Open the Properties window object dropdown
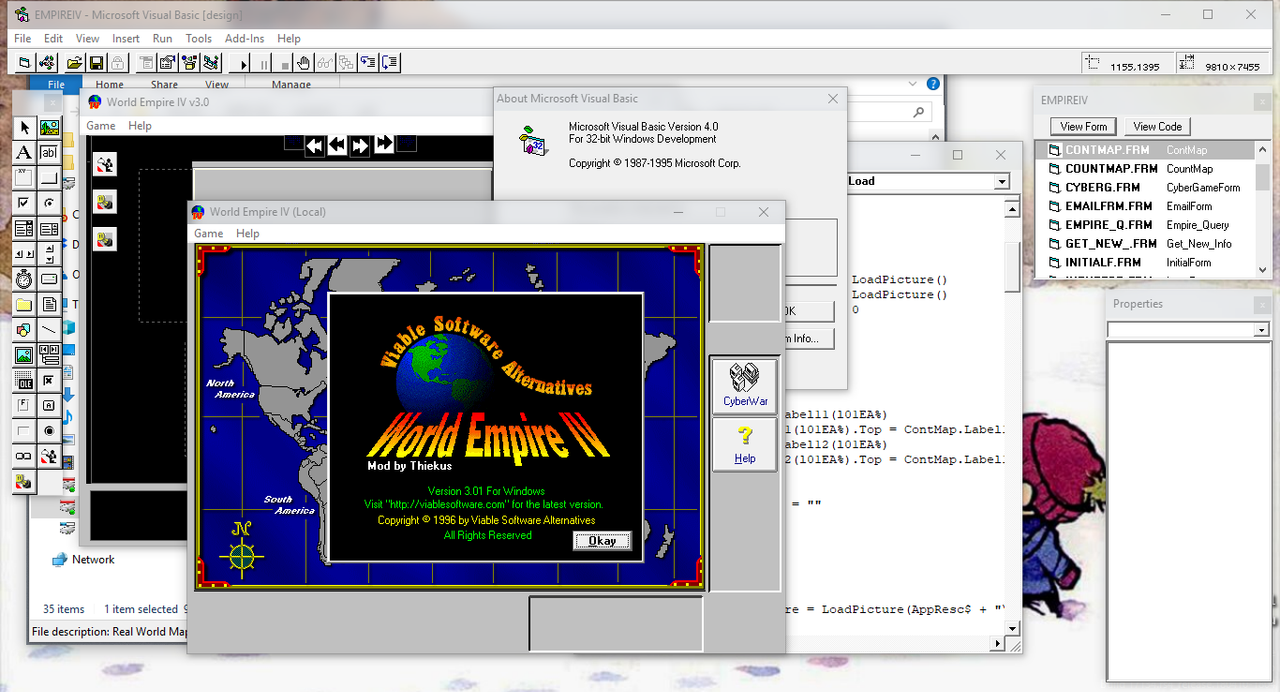The height and width of the screenshot is (692, 1280). (1261, 330)
